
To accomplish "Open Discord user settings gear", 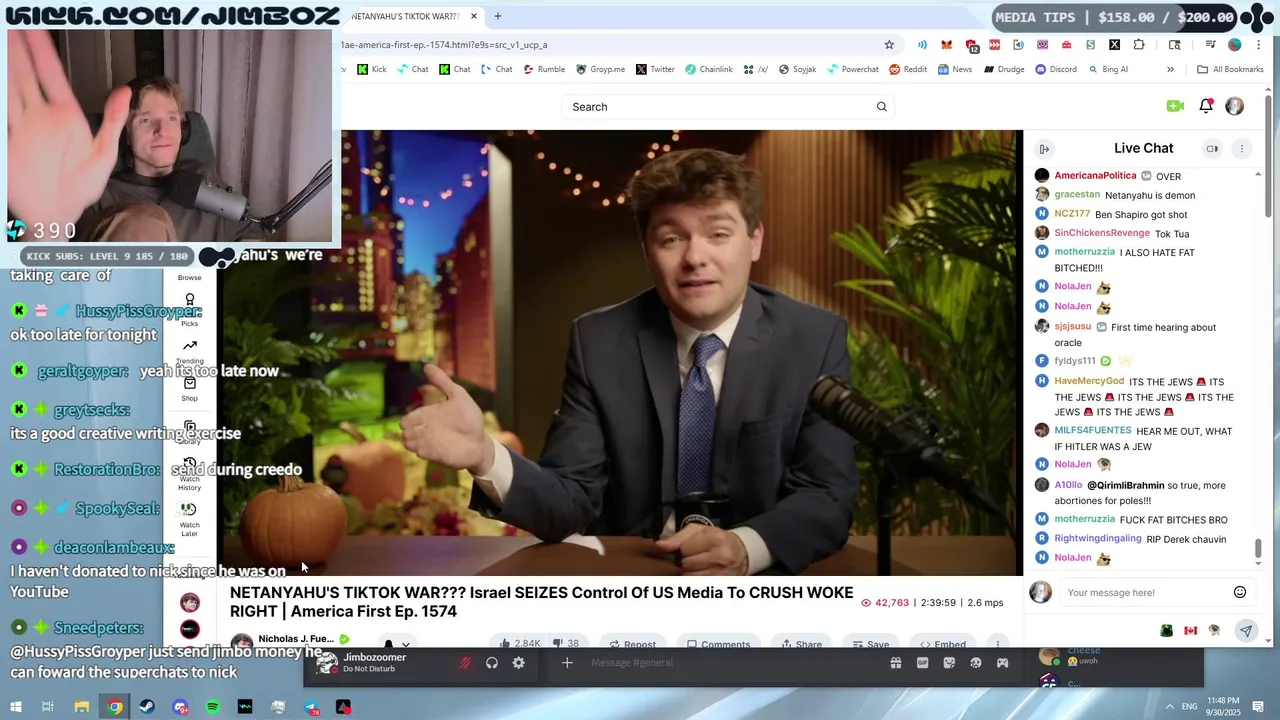I will tap(518, 663).
